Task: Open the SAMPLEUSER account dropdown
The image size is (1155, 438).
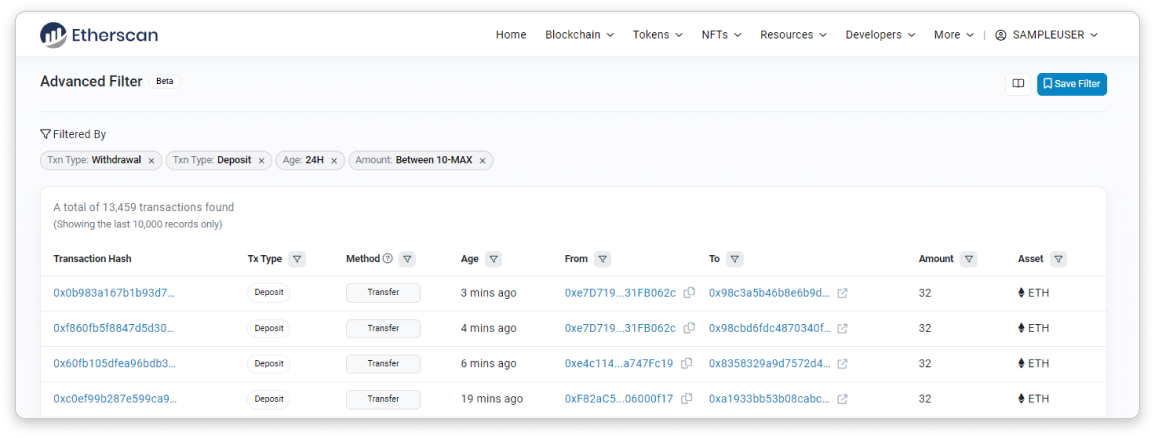Action: point(1047,35)
